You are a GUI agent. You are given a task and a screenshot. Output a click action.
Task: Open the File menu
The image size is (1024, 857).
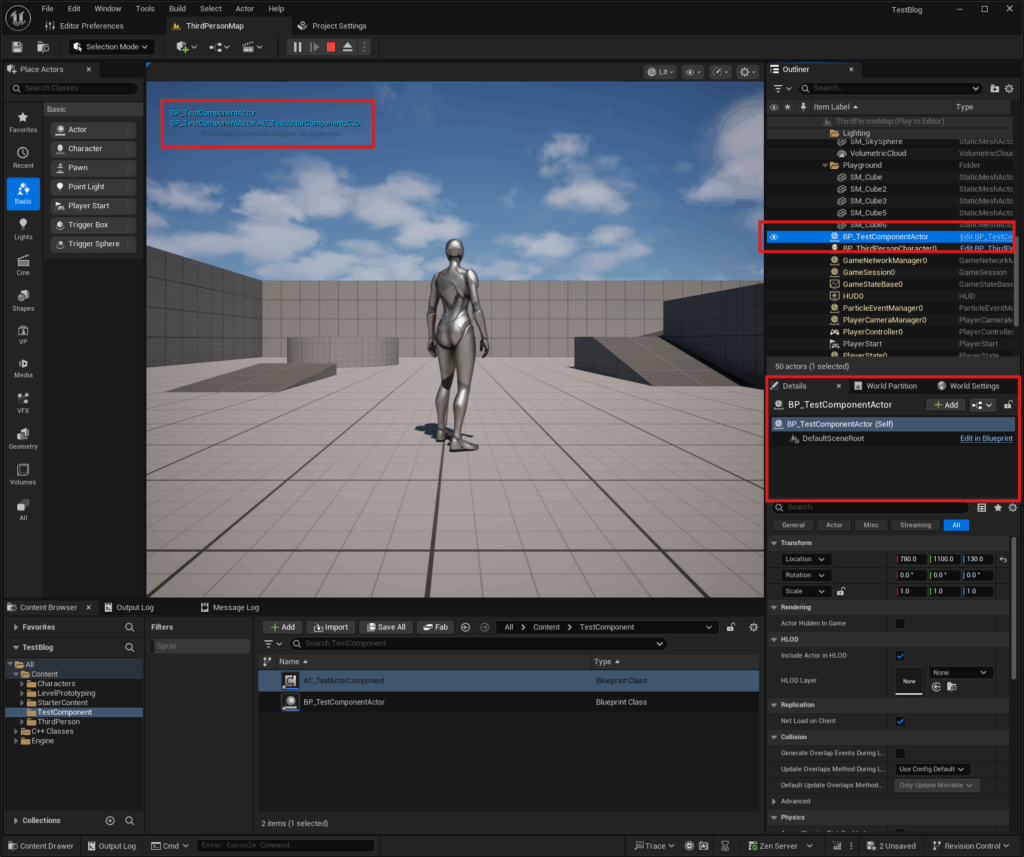pyautogui.click(x=48, y=8)
